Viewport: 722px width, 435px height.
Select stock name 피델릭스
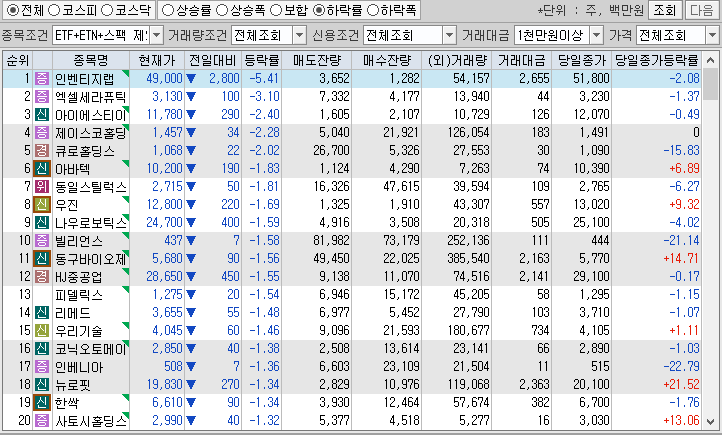[79, 295]
